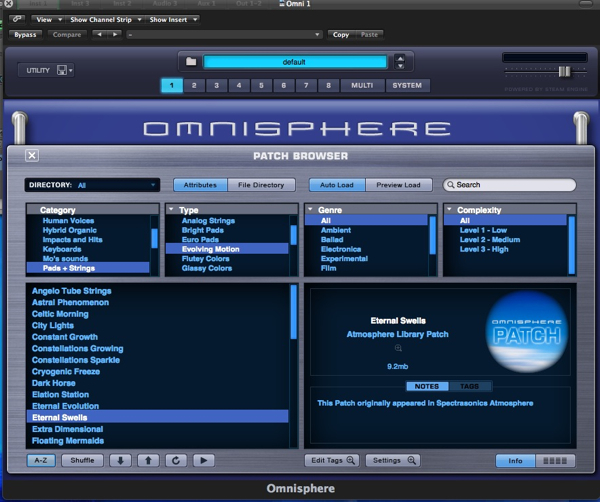Click the Omnisphere Patch sphere image
Screen dimensions: 600x502
tap(527, 332)
